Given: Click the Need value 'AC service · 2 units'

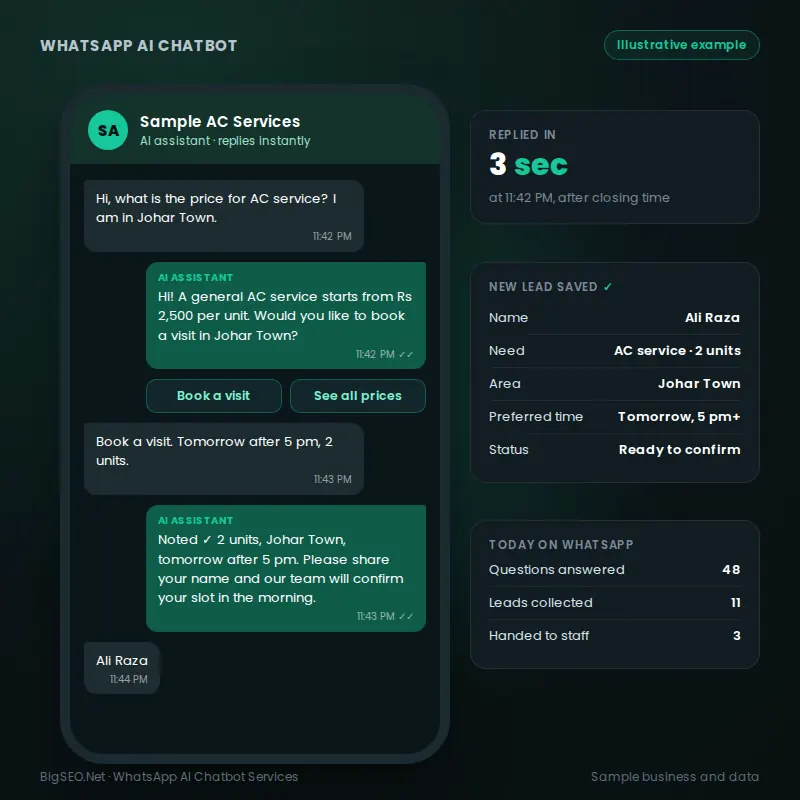Looking at the screenshot, I should point(677,351).
